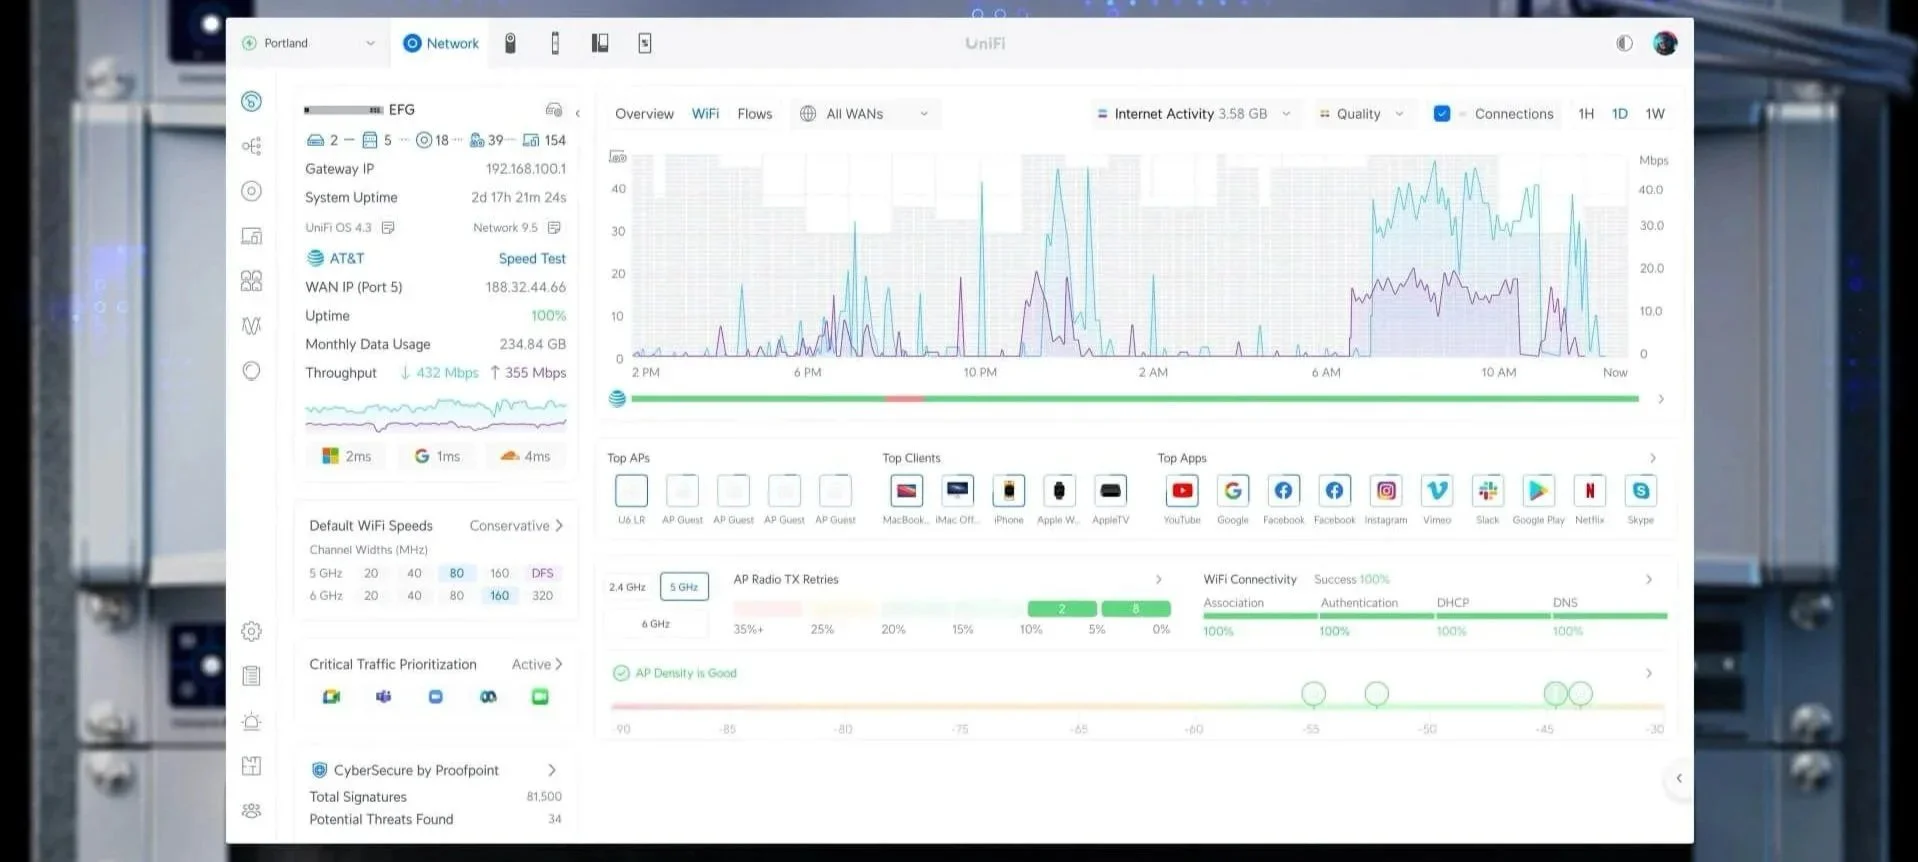Select the 1D time range
The width and height of the screenshot is (1918, 862).
click(1620, 114)
